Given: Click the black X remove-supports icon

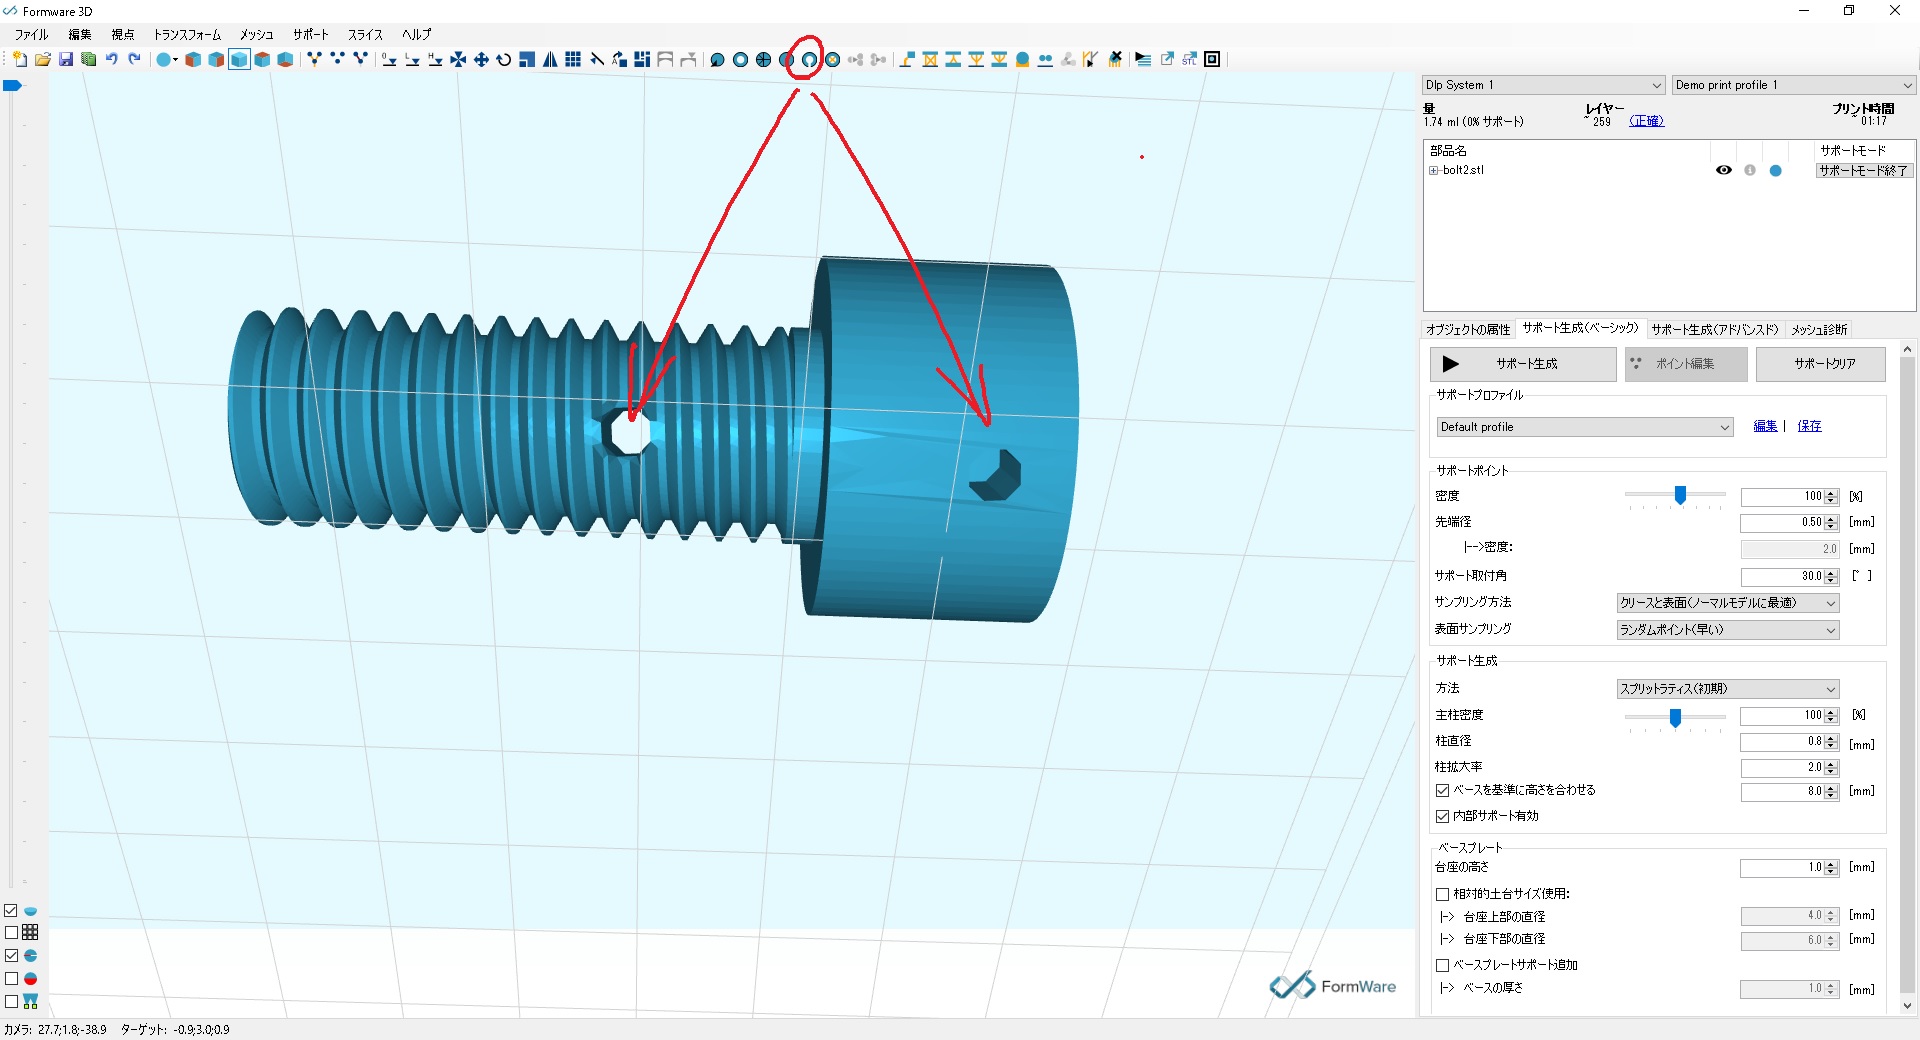Looking at the screenshot, I should click(1115, 60).
